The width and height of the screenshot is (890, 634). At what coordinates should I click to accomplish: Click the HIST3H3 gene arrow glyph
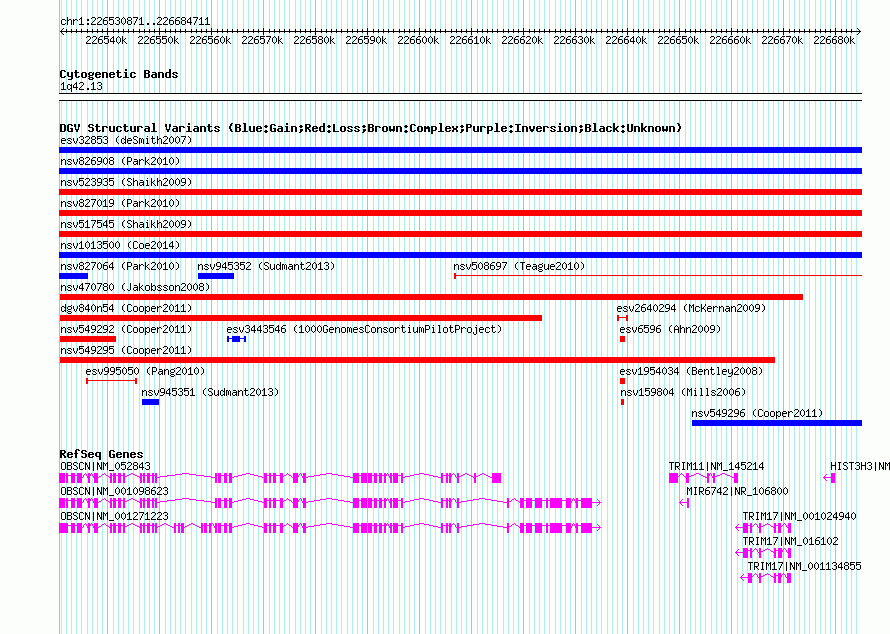pyautogui.click(x=829, y=478)
